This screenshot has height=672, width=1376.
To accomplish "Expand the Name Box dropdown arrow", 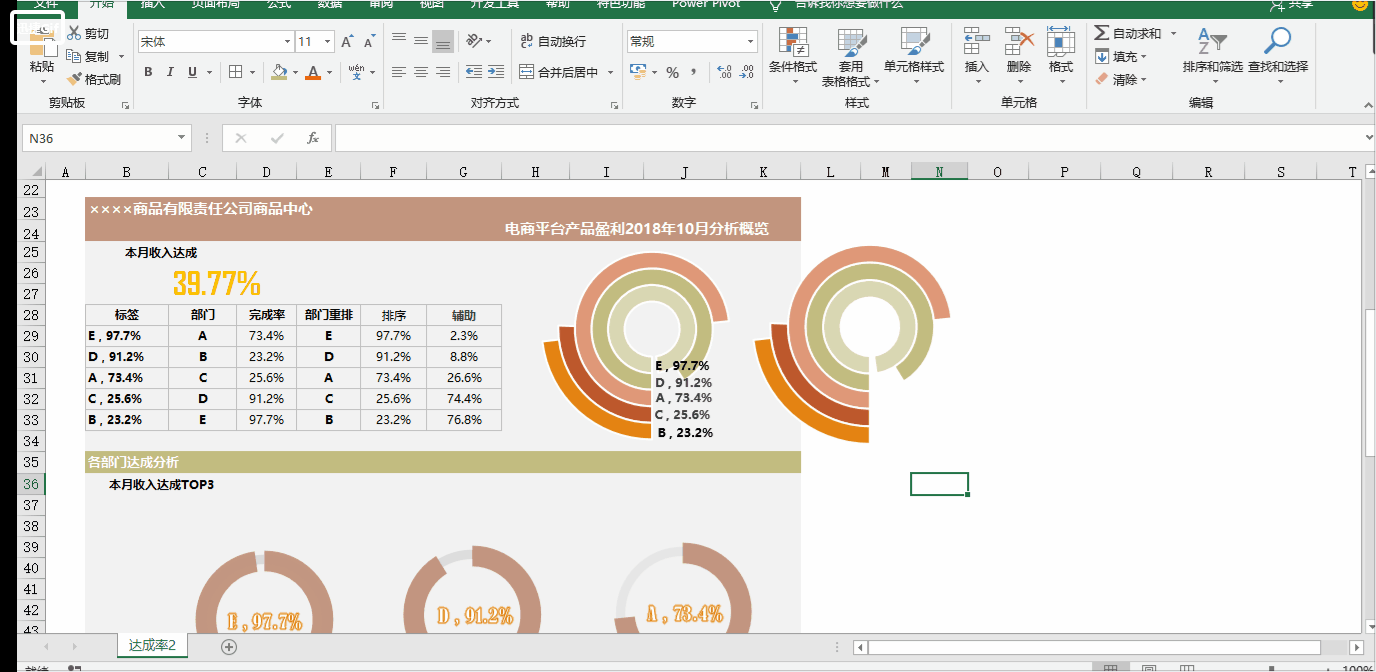I will coord(182,138).
